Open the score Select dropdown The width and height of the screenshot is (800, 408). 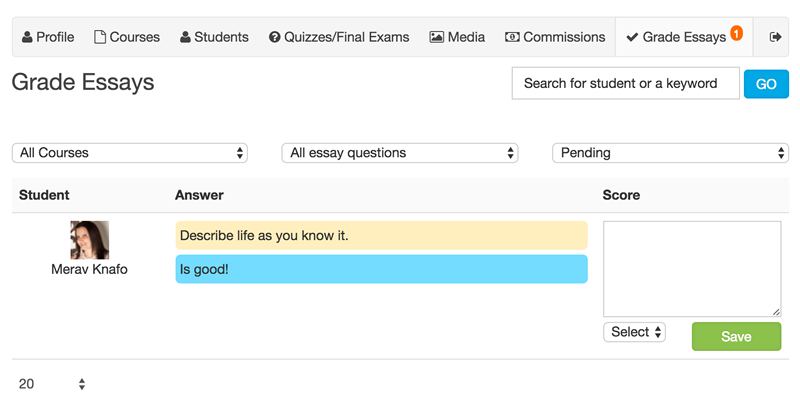point(634,332)
